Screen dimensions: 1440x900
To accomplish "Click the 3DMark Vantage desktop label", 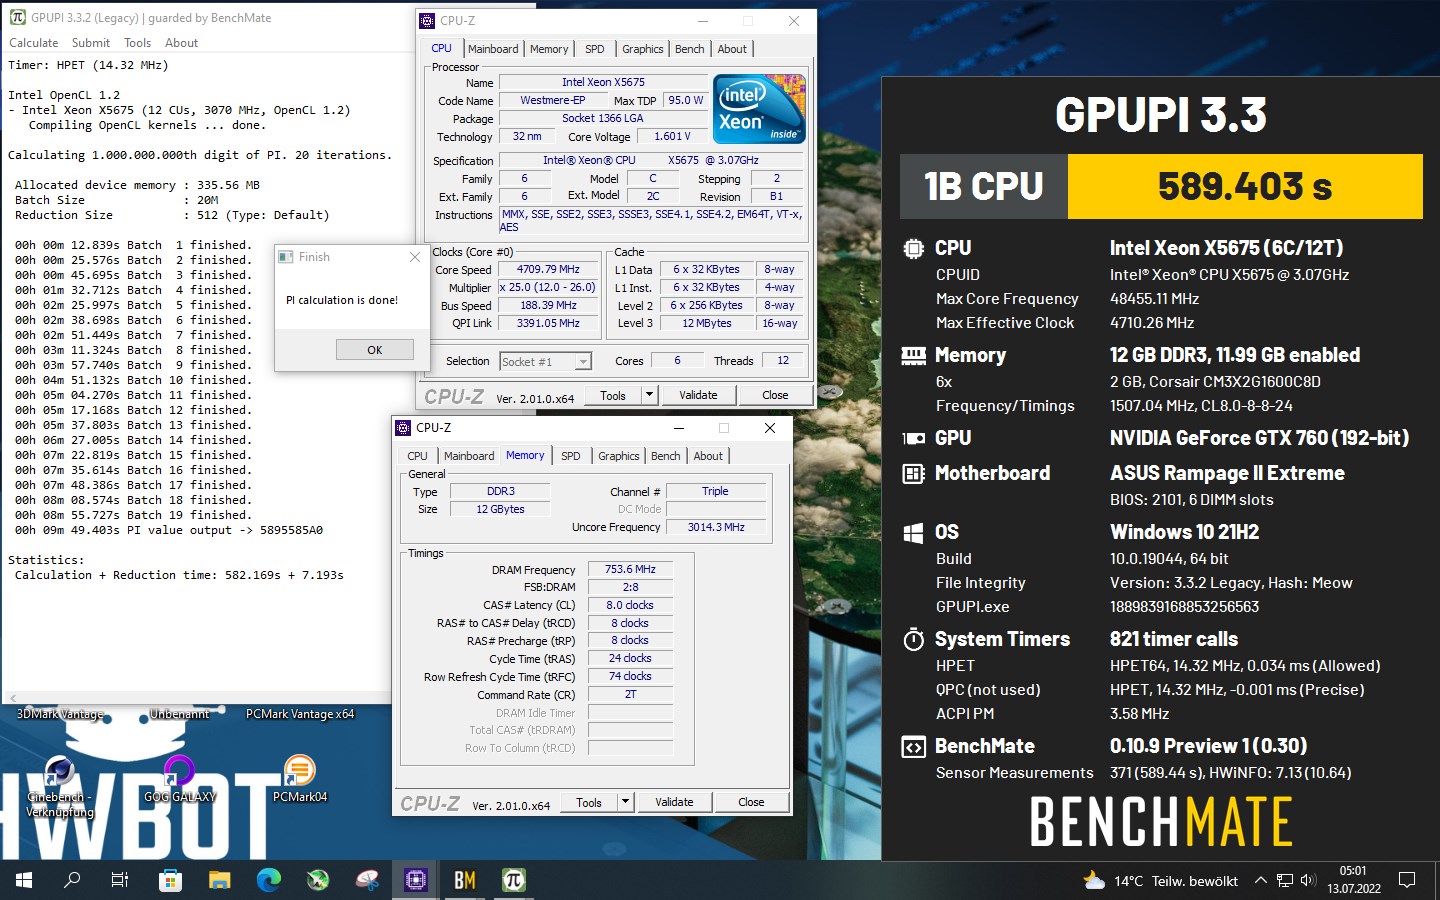I will pos(60,714).
